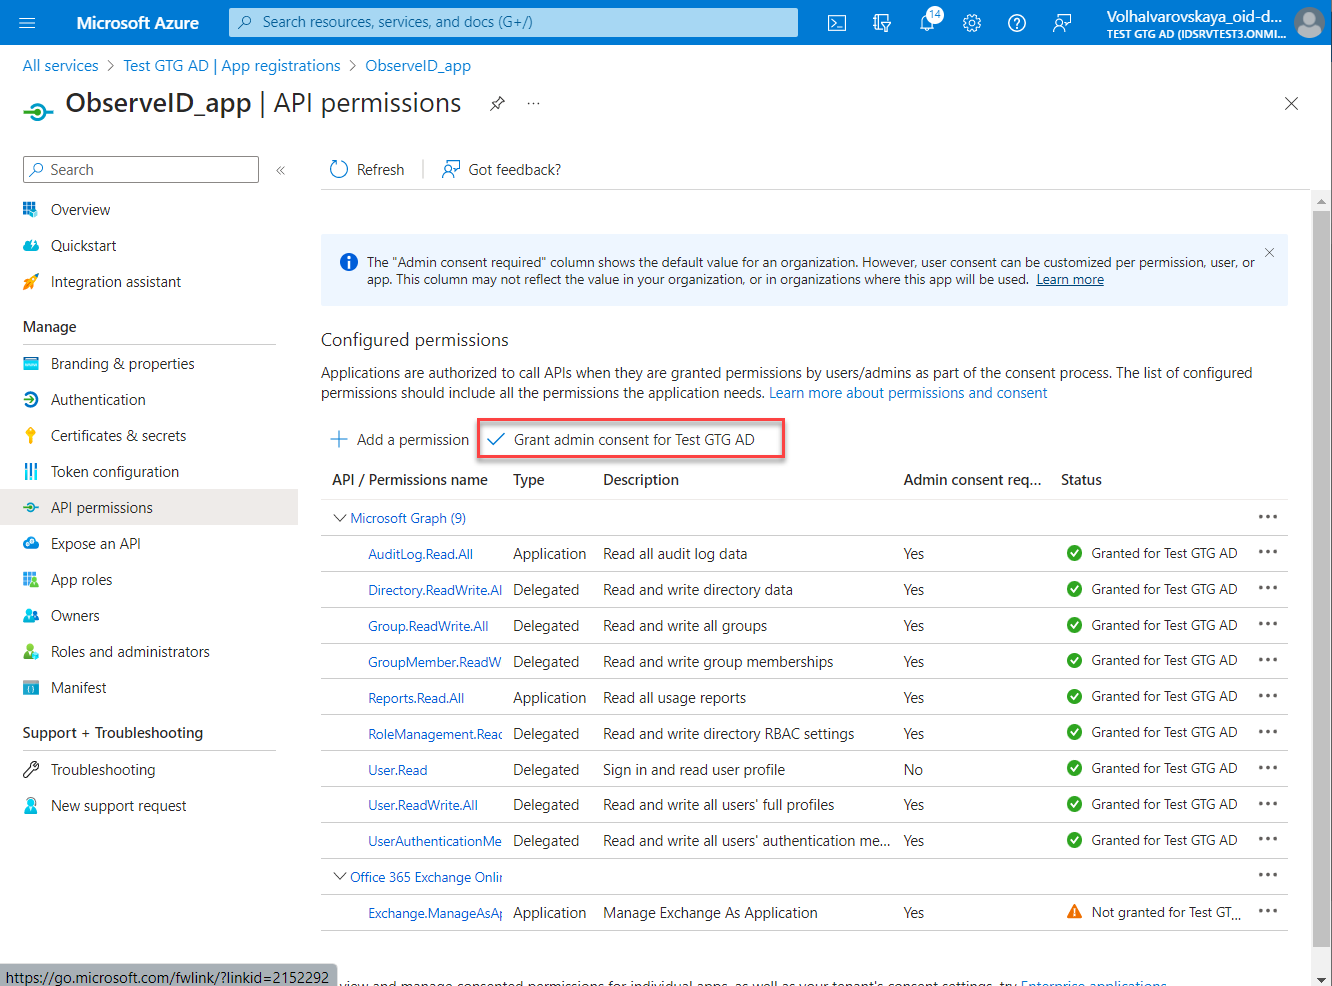This screenshot has width=1332, height=986.
Task: Dismiss the admin consent info banner
Action: click(1269, 253)
